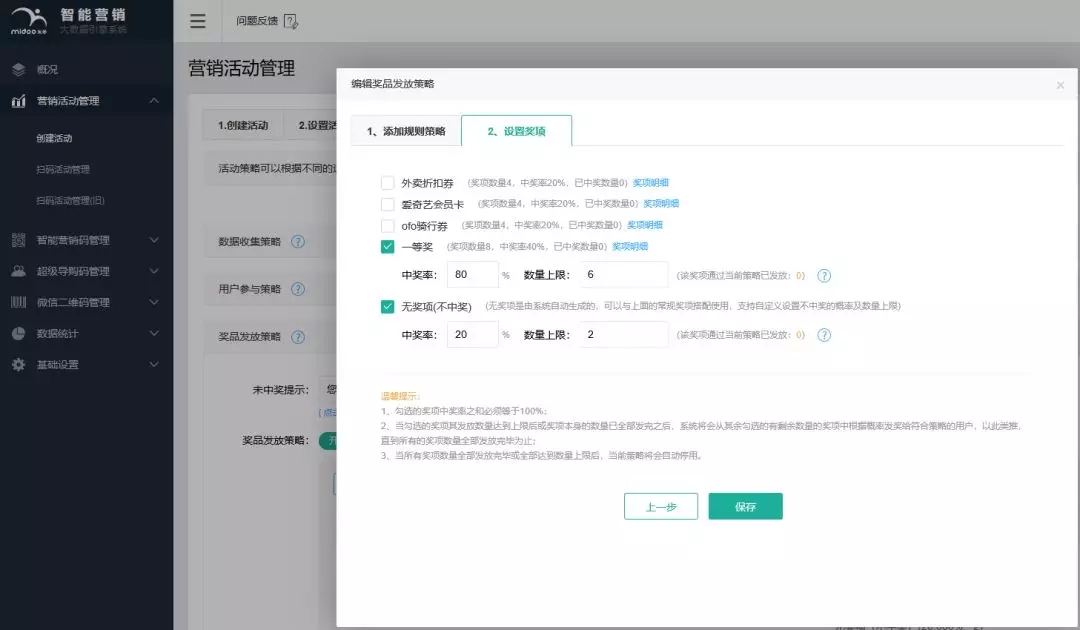Select the 2、设置奖项 tab
Viewport: 1080px width, 630px height.
517,131
